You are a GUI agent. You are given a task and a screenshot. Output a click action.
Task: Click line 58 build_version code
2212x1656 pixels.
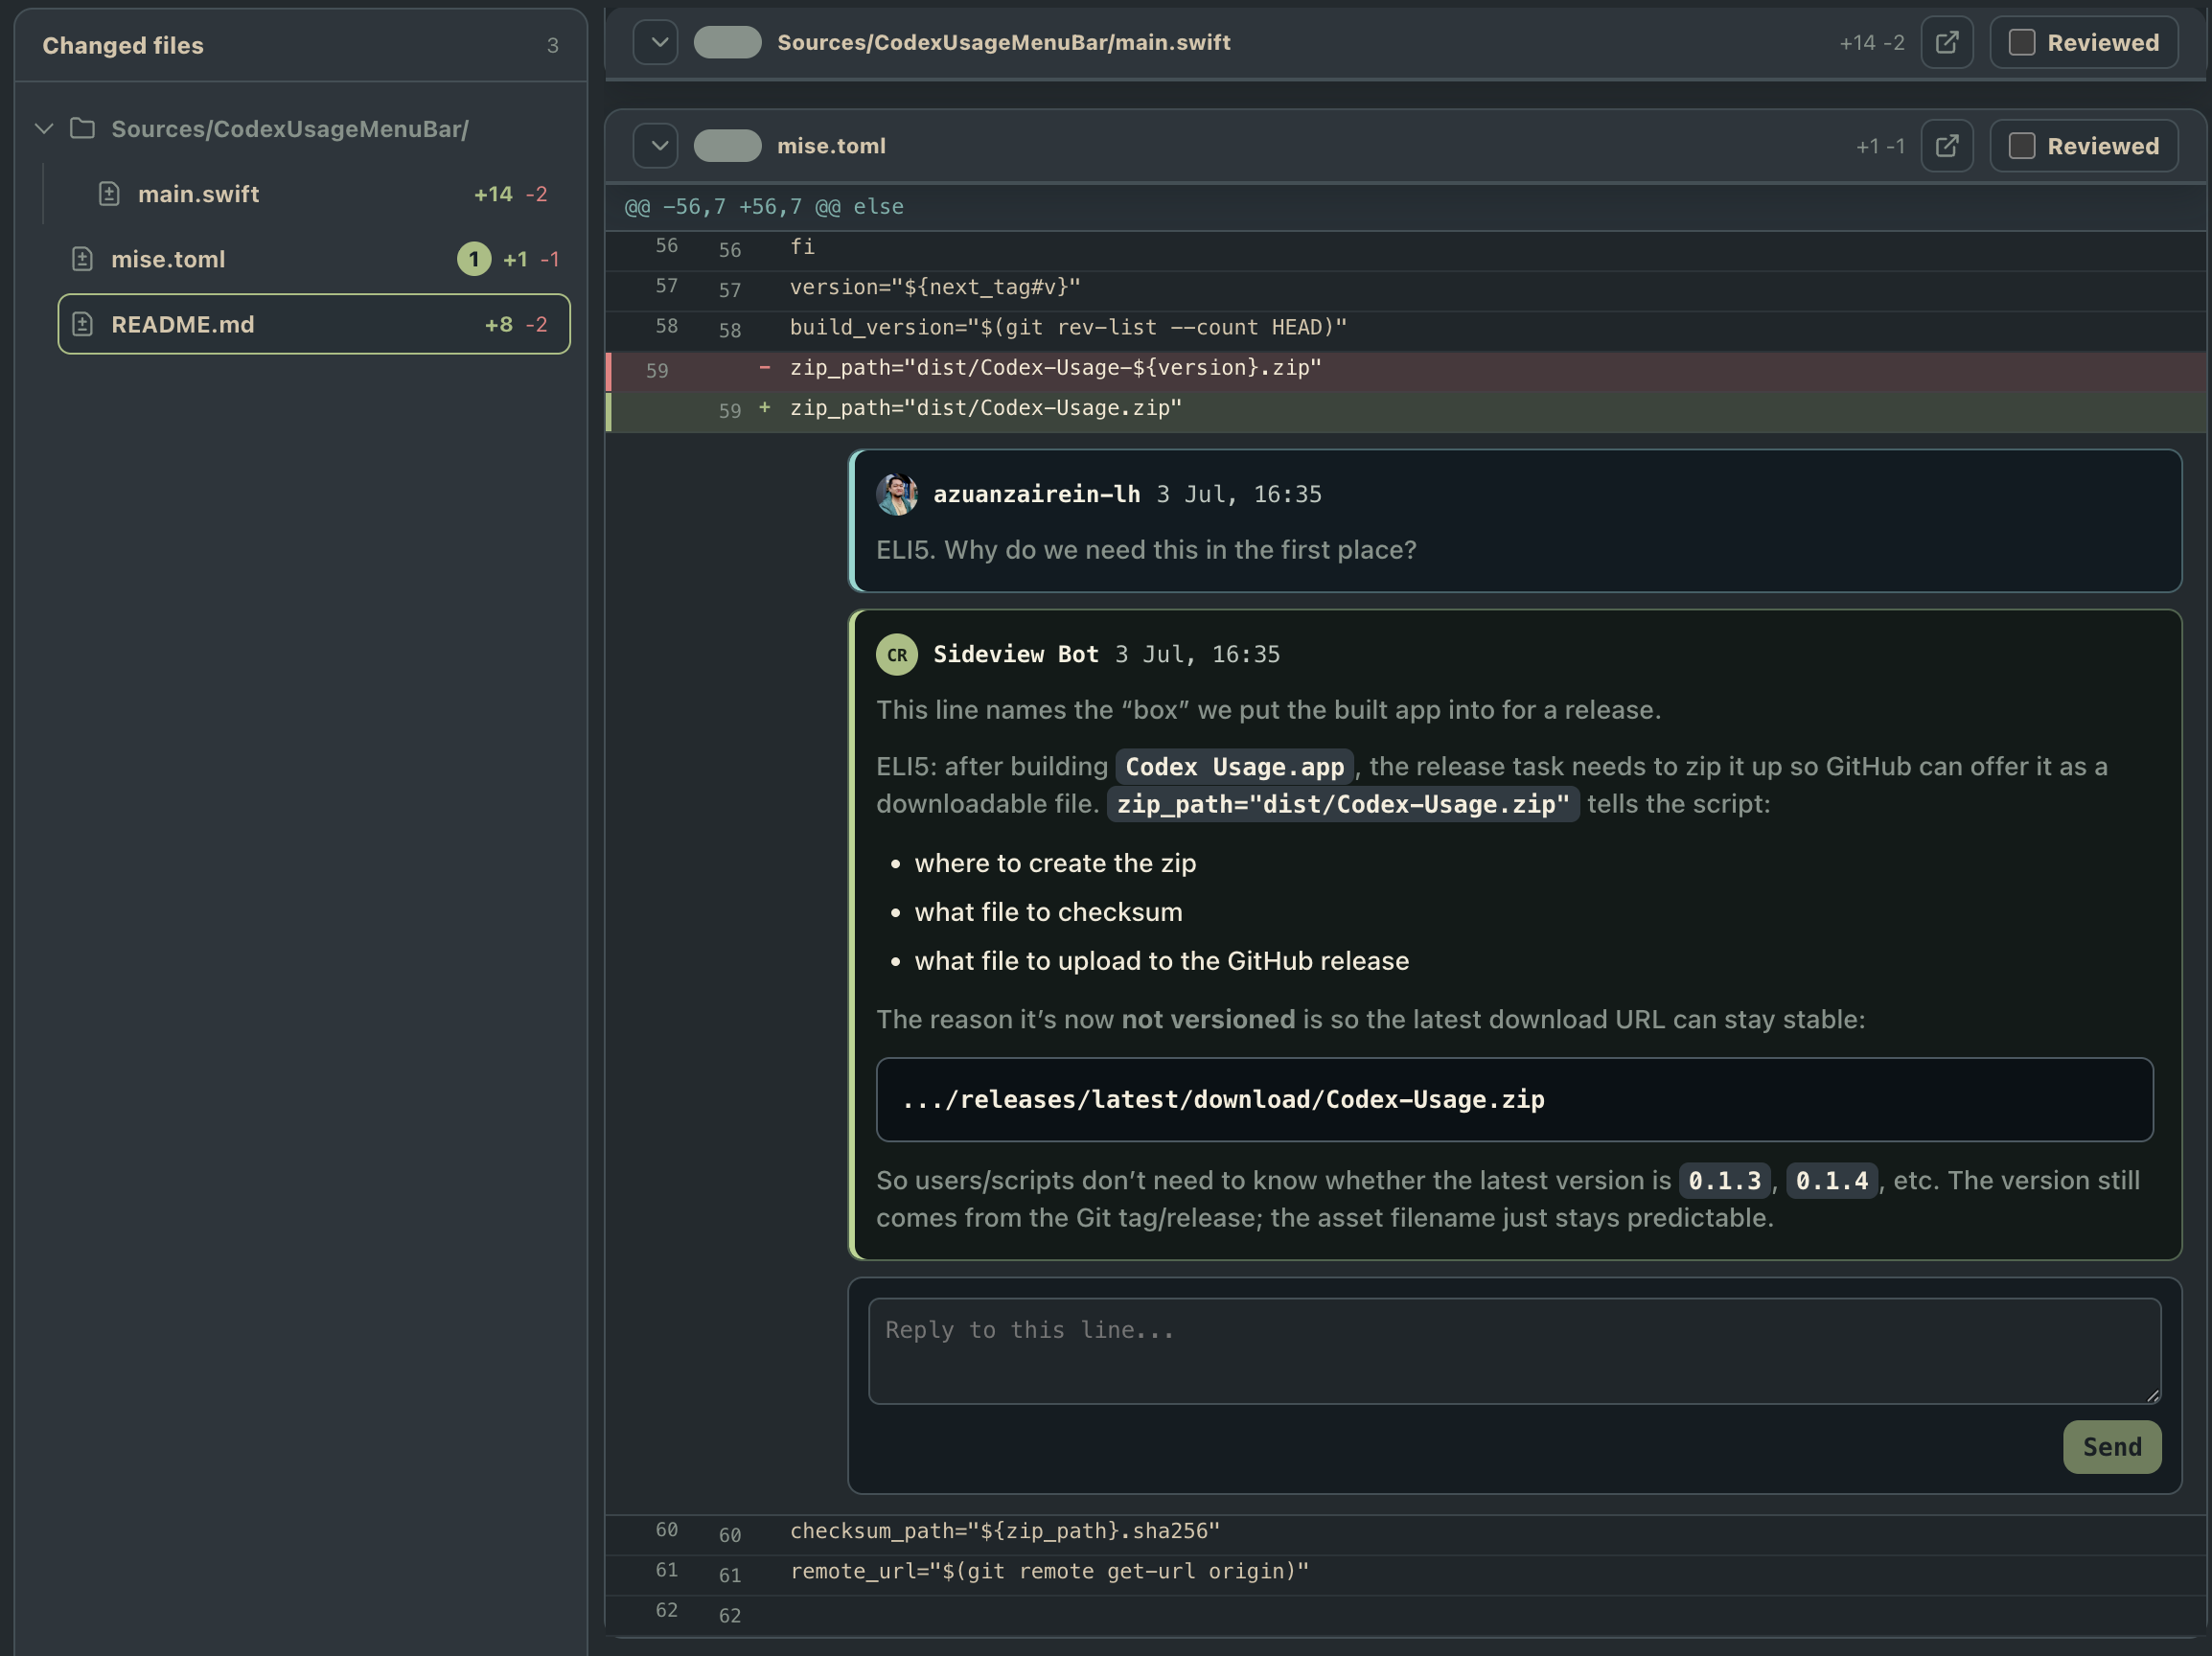tap(1068, 328)
